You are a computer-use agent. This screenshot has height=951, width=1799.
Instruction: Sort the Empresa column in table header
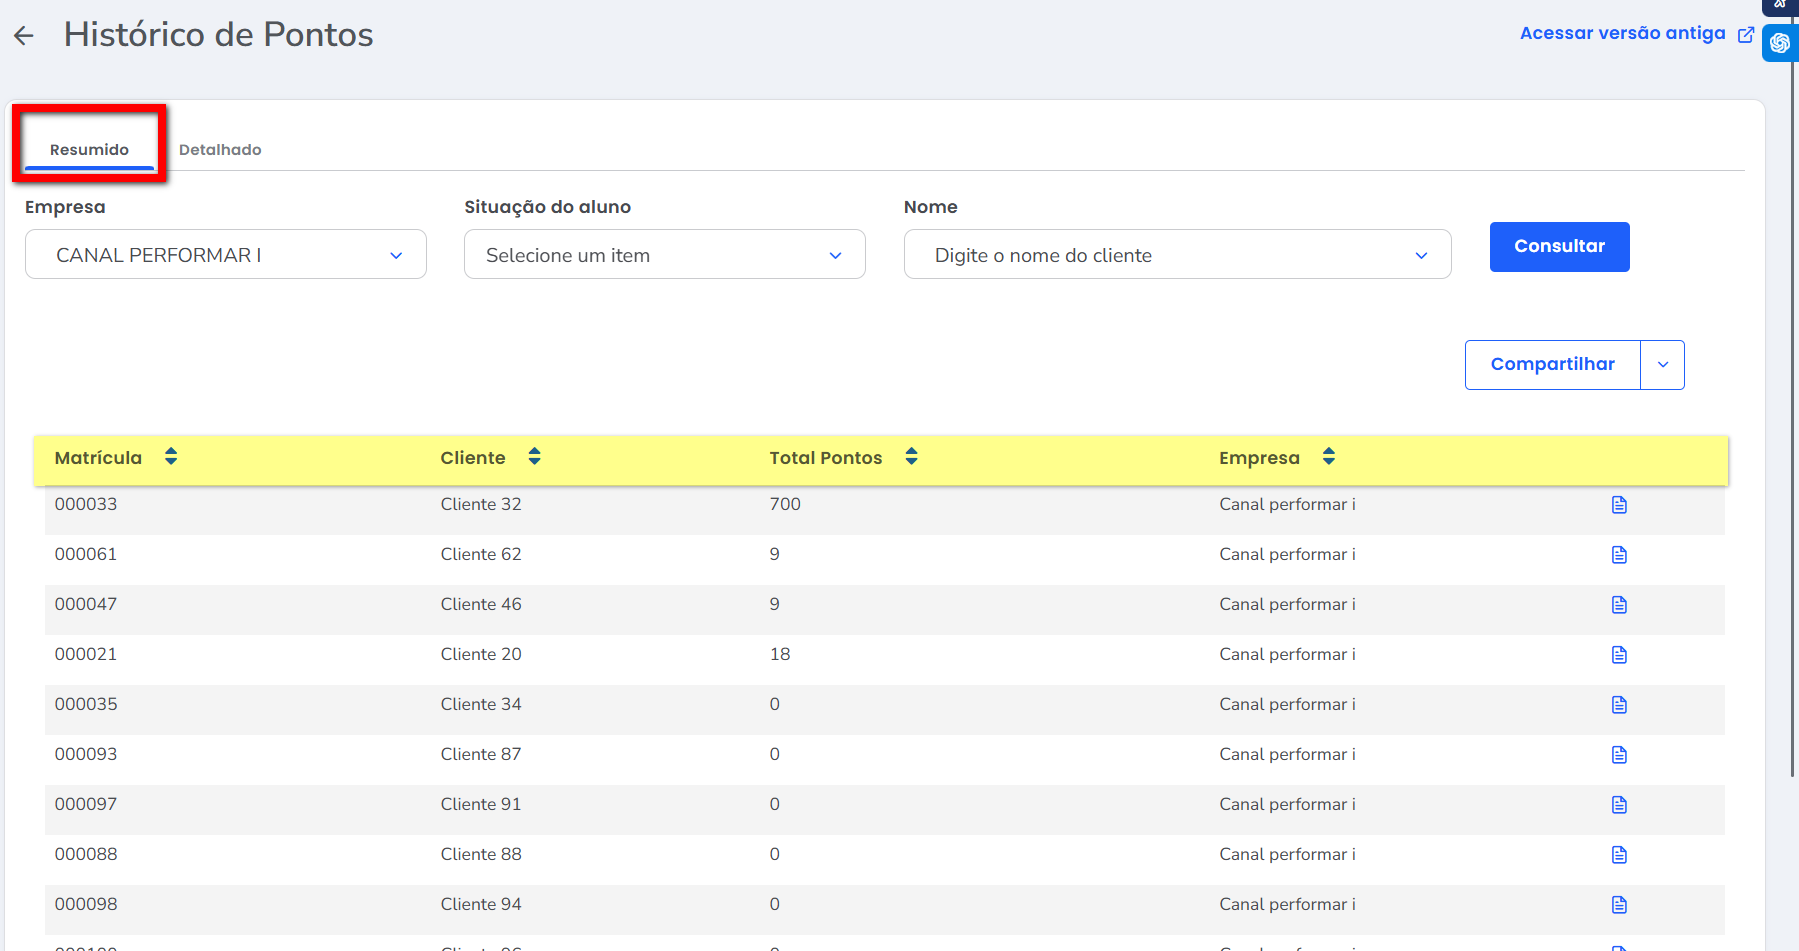pos(1328,457)
